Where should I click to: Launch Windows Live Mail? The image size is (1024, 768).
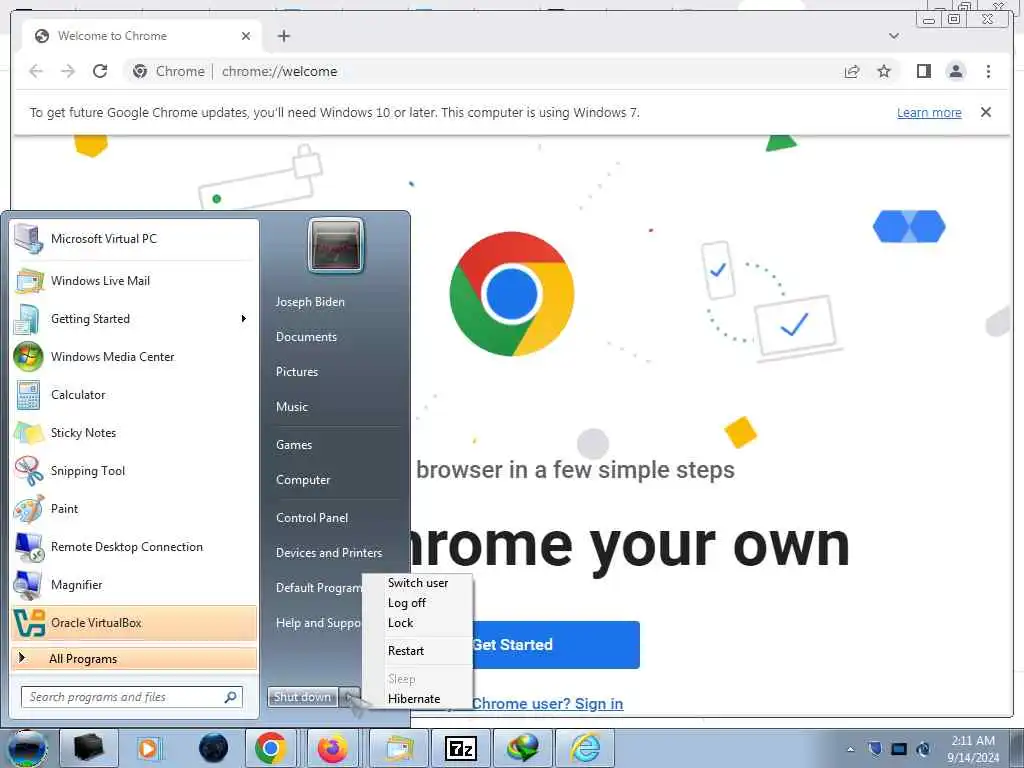pos(134,281)
